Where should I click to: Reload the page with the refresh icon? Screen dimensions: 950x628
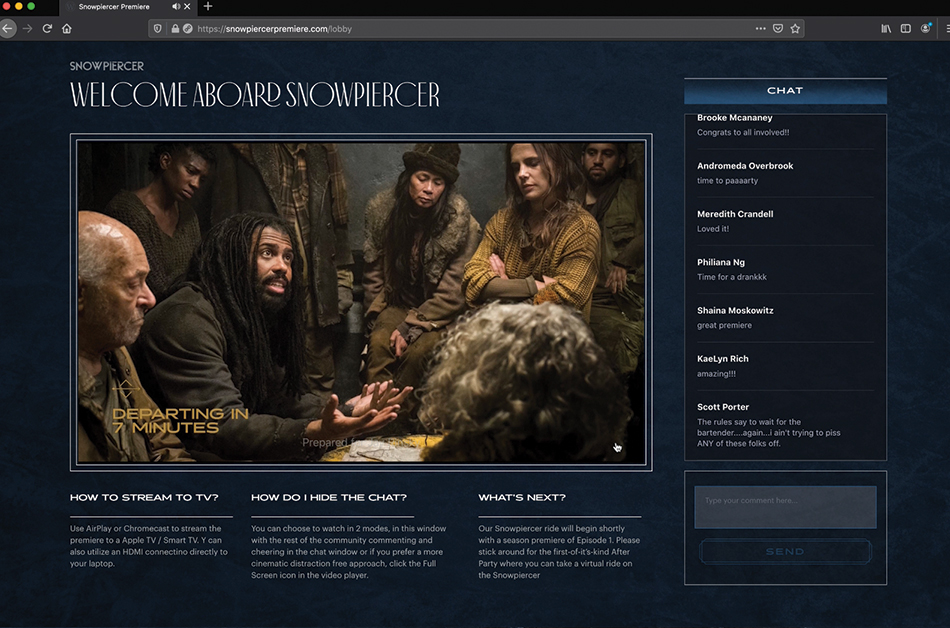pos(47,28)
